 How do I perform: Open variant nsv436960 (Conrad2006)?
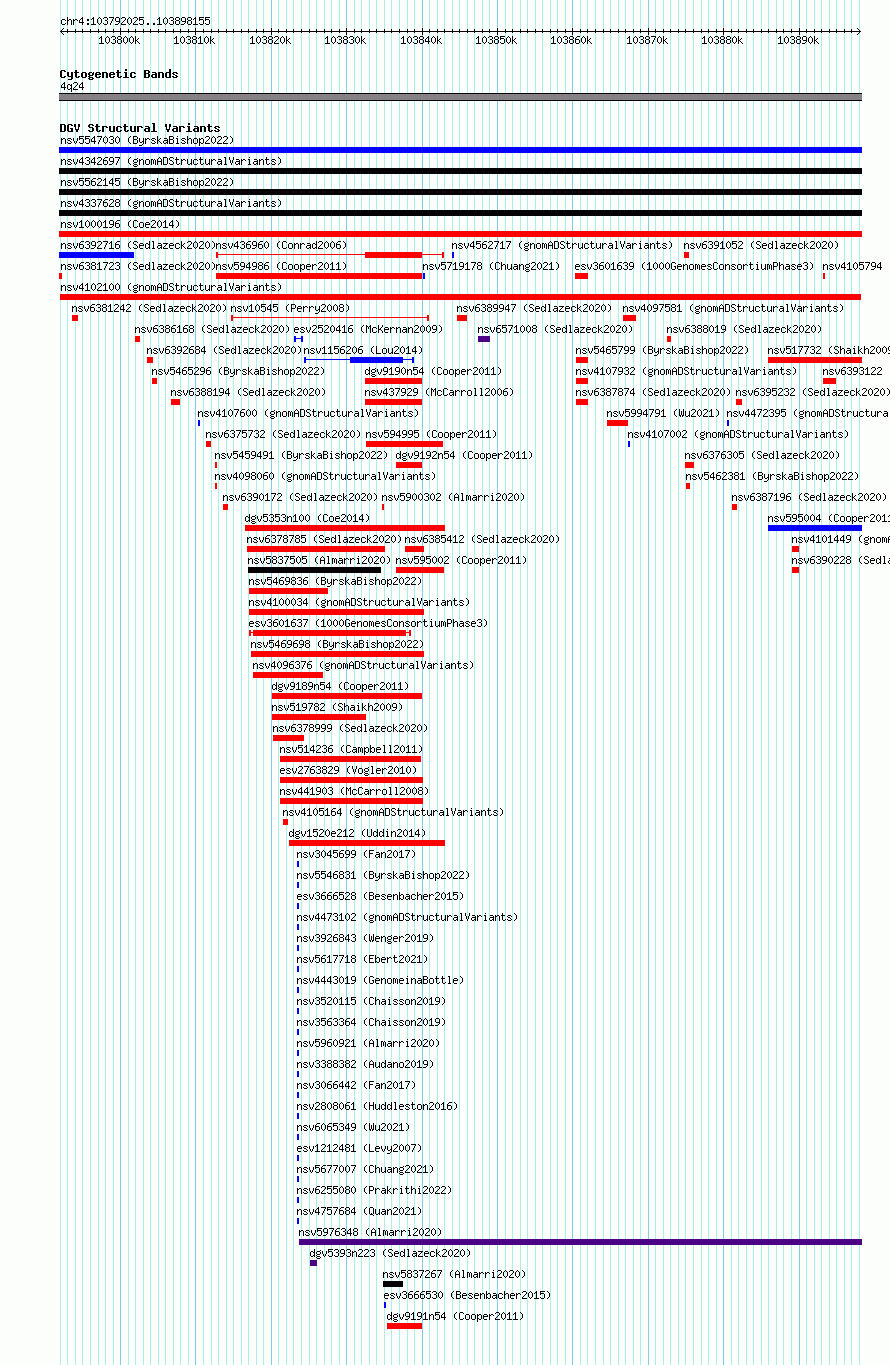pyautogui.click(x=282, y=245)
